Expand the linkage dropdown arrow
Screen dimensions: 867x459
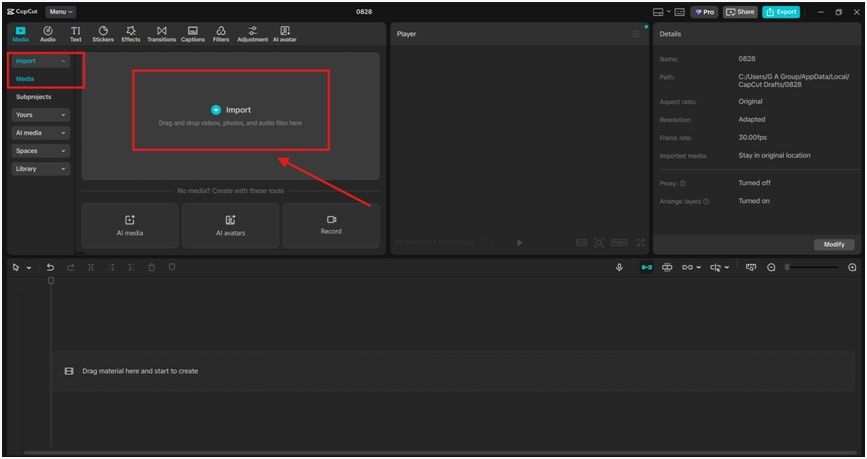click(698, 268)
